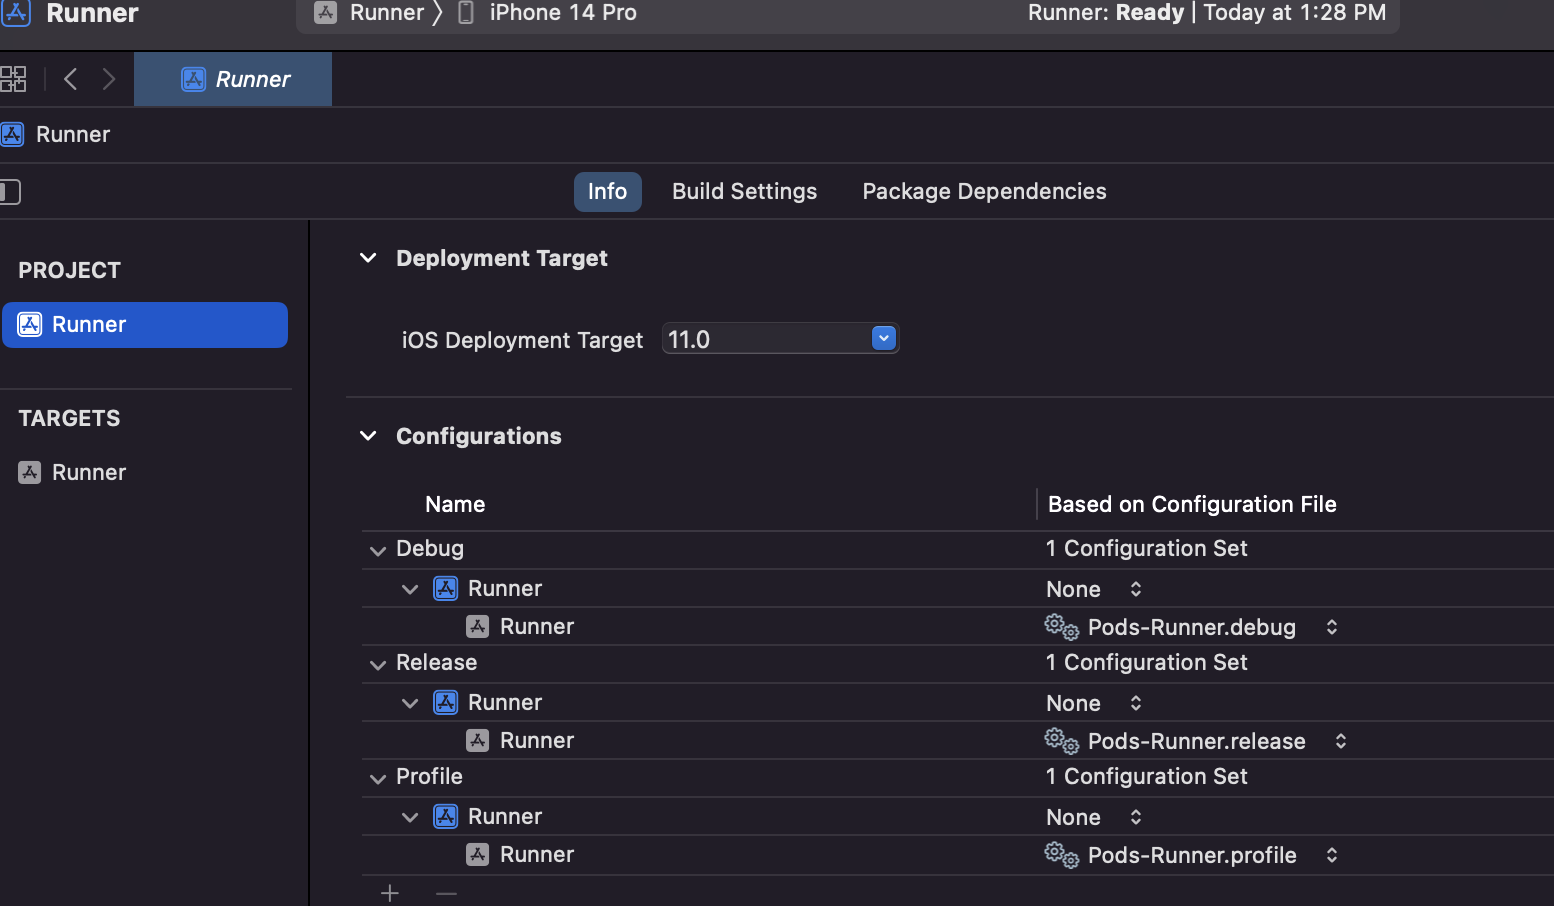Click the 11.0 deployment target field

click(x=780, y=339)
